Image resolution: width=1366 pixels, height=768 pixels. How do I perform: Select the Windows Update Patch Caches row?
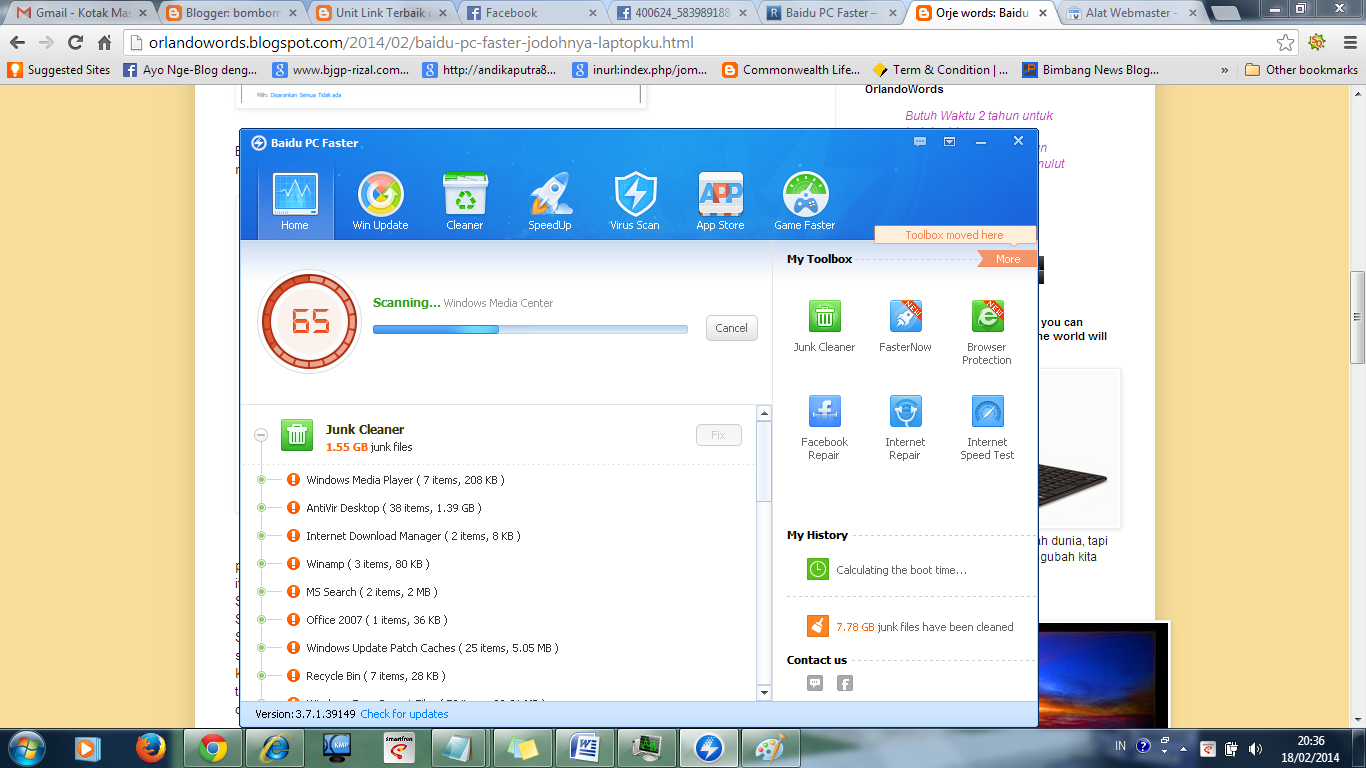click(432, 648)
